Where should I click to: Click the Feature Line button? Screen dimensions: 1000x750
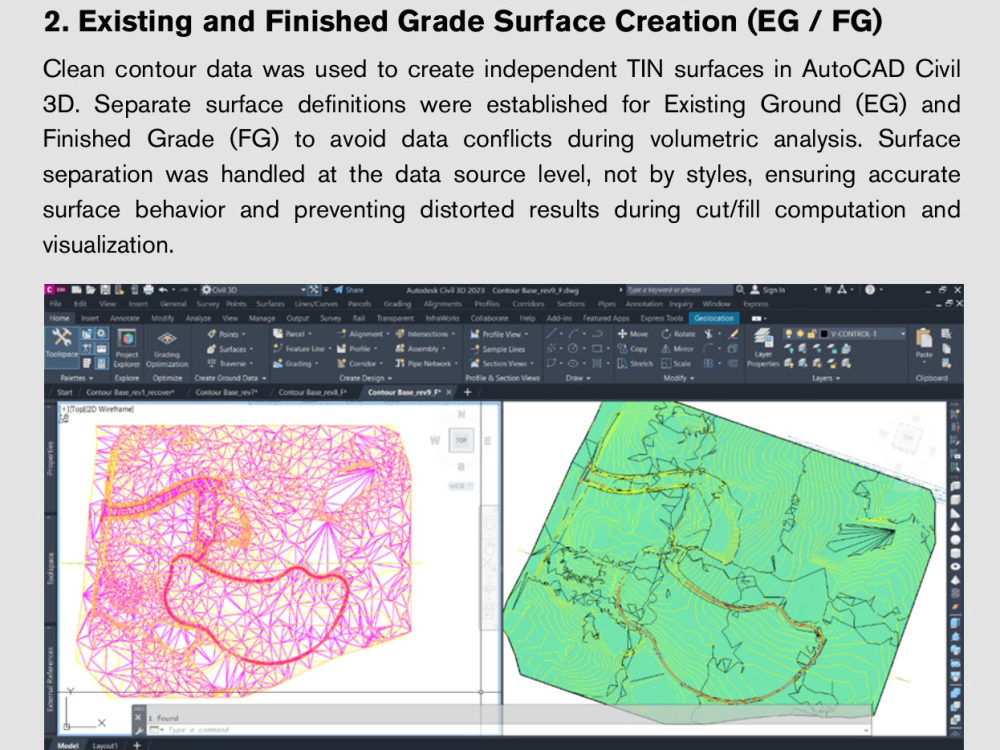click(301, 349)
